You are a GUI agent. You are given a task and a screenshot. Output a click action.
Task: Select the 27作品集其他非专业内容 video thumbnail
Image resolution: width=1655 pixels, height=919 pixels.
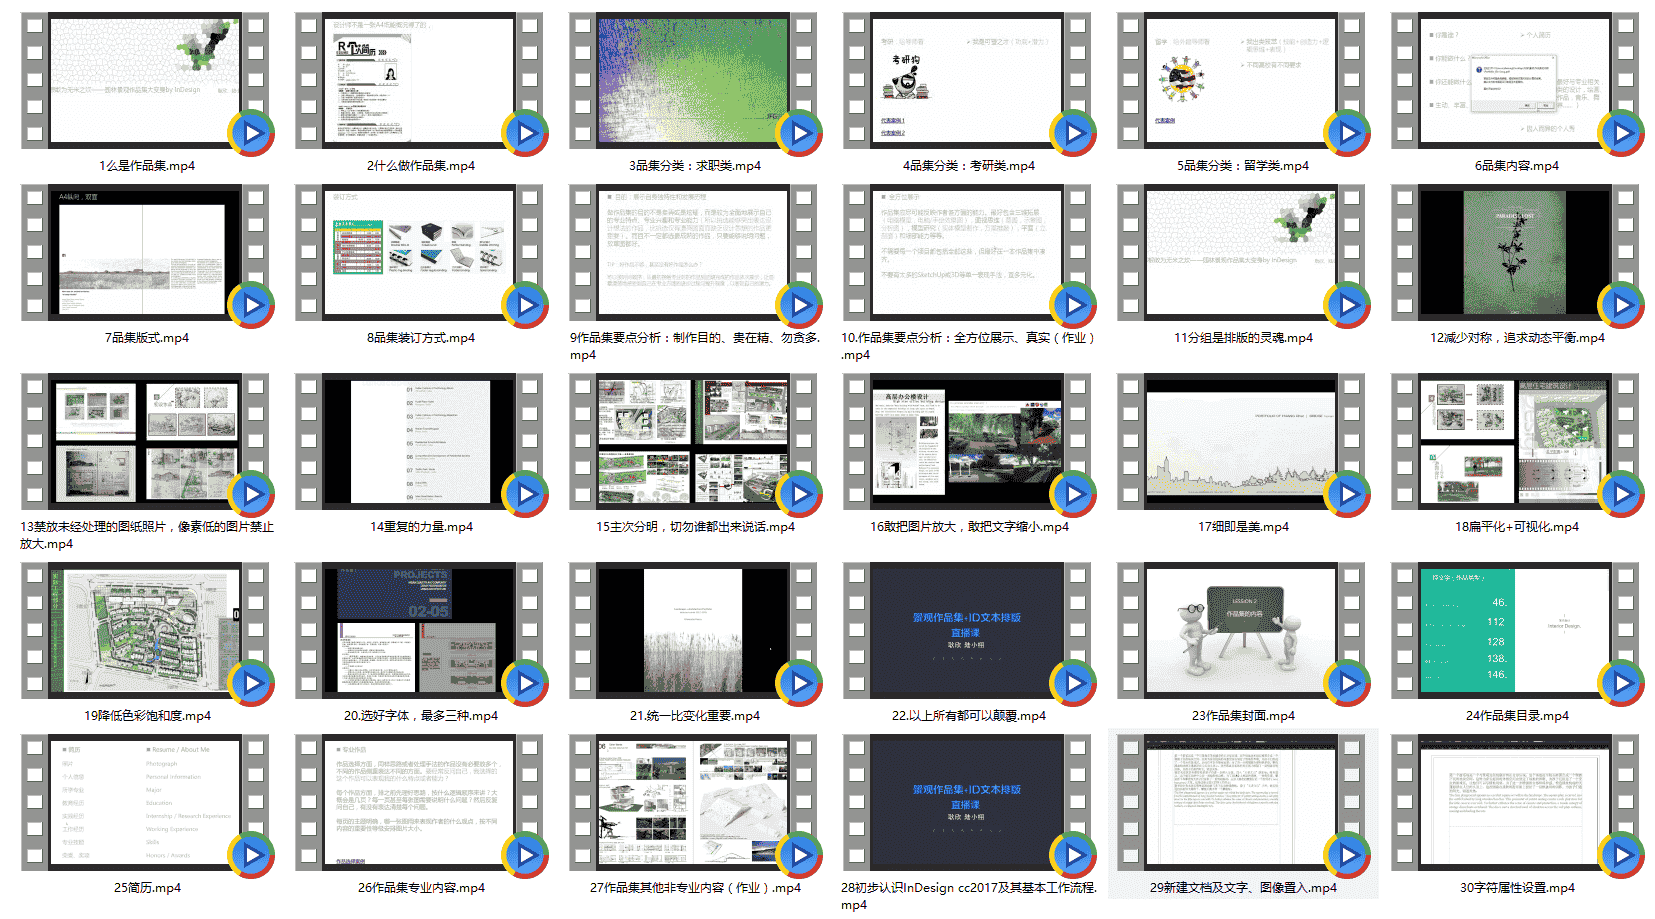[x=694, y=803]
